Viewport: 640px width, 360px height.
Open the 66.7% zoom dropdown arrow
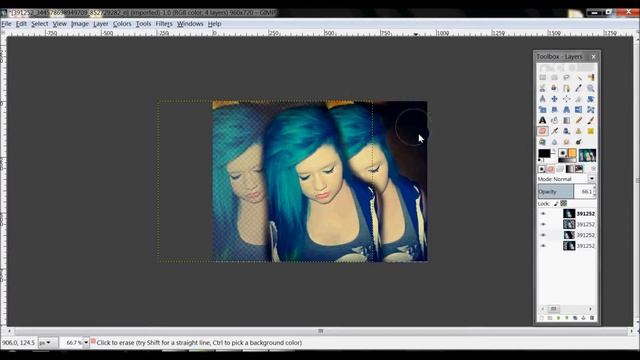(x=86, y=342)
